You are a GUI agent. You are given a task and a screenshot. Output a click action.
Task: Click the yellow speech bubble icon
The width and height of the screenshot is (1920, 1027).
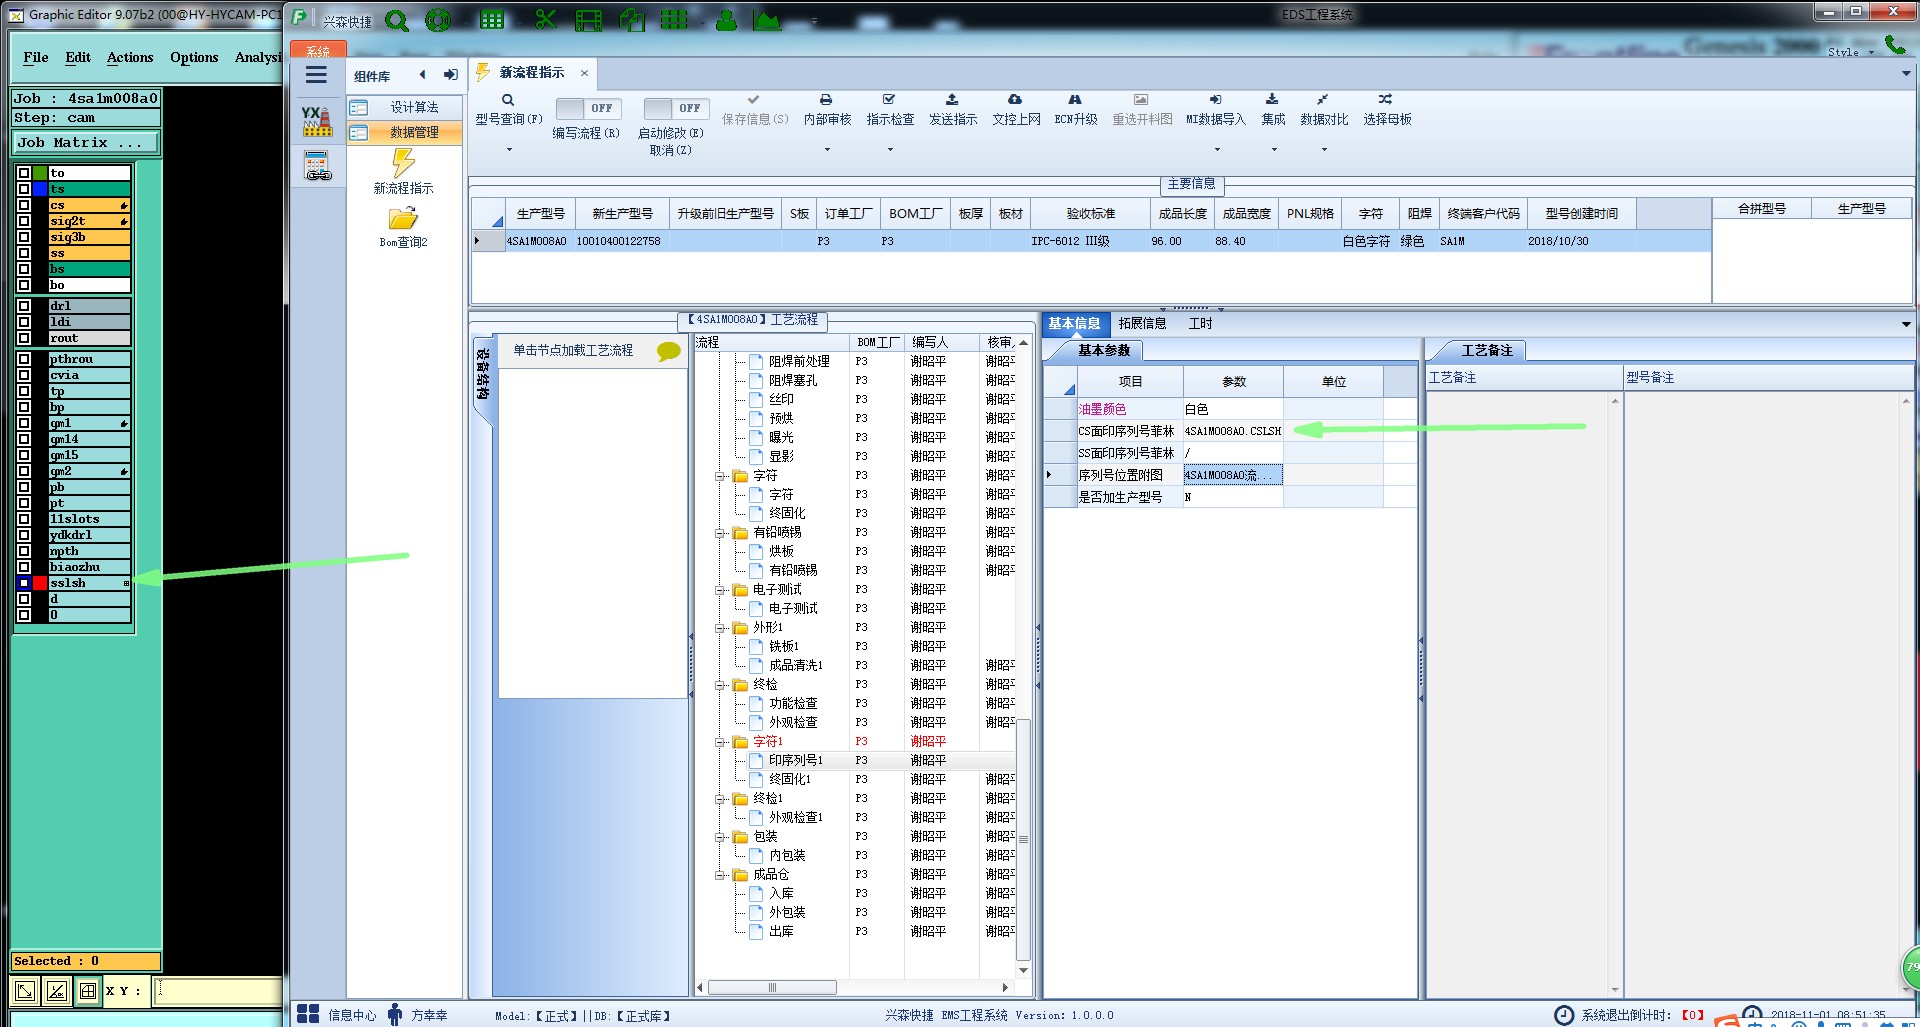tap(668, 351)
